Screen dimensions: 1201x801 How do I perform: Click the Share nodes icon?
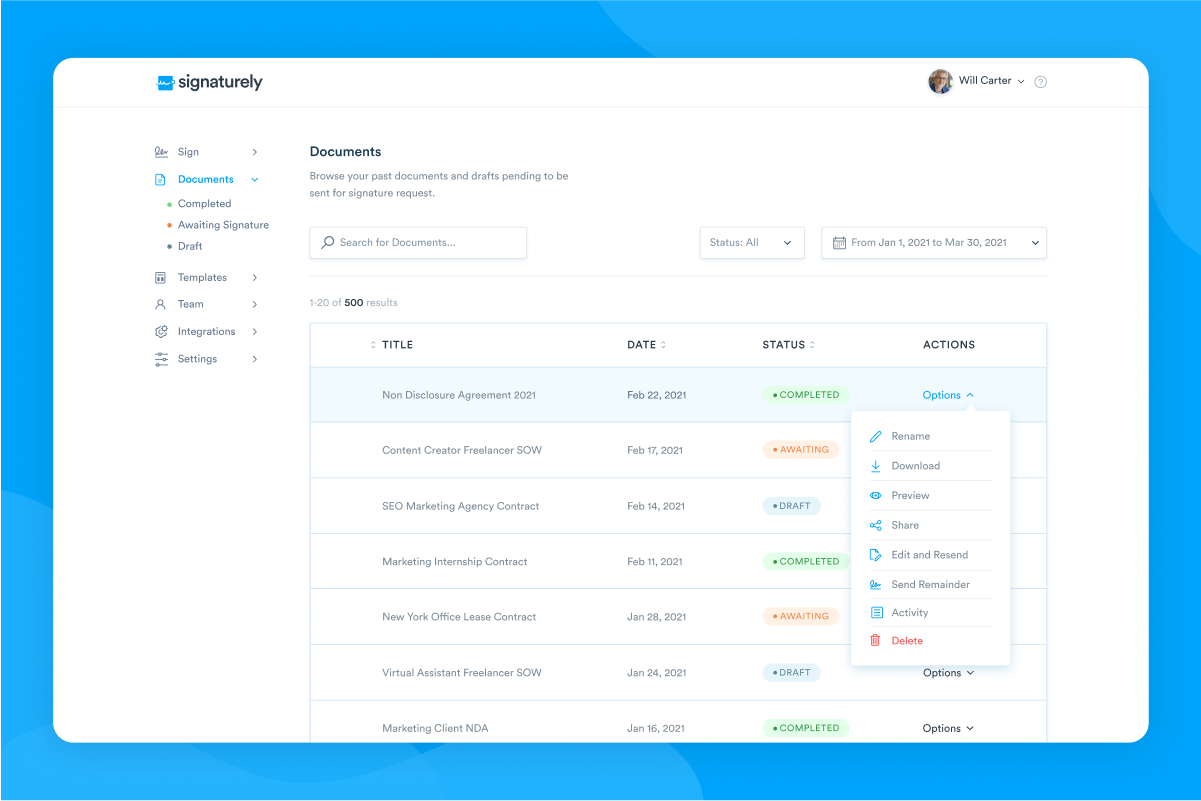(876, 526)
